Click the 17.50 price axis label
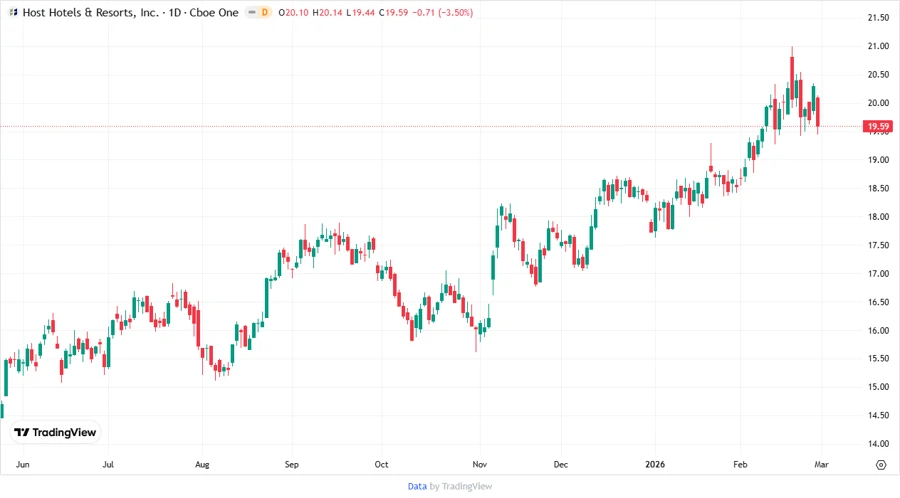900x498 pixels. tap(878, 245)
